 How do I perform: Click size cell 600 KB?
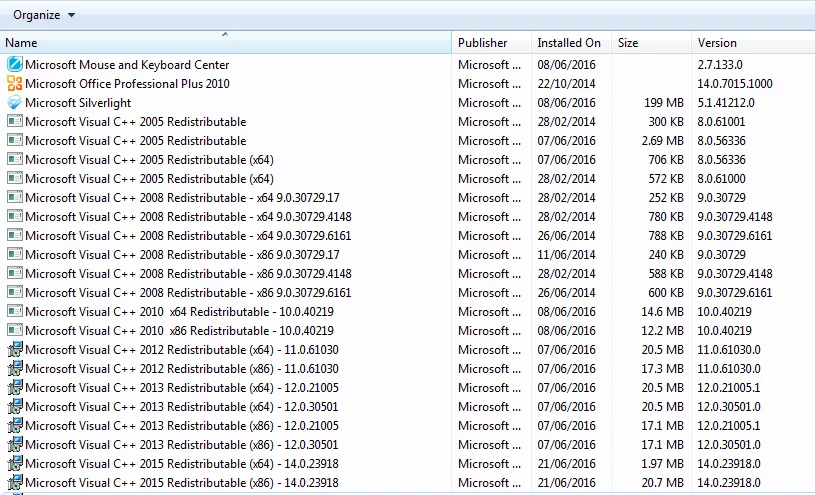point(665,293)
